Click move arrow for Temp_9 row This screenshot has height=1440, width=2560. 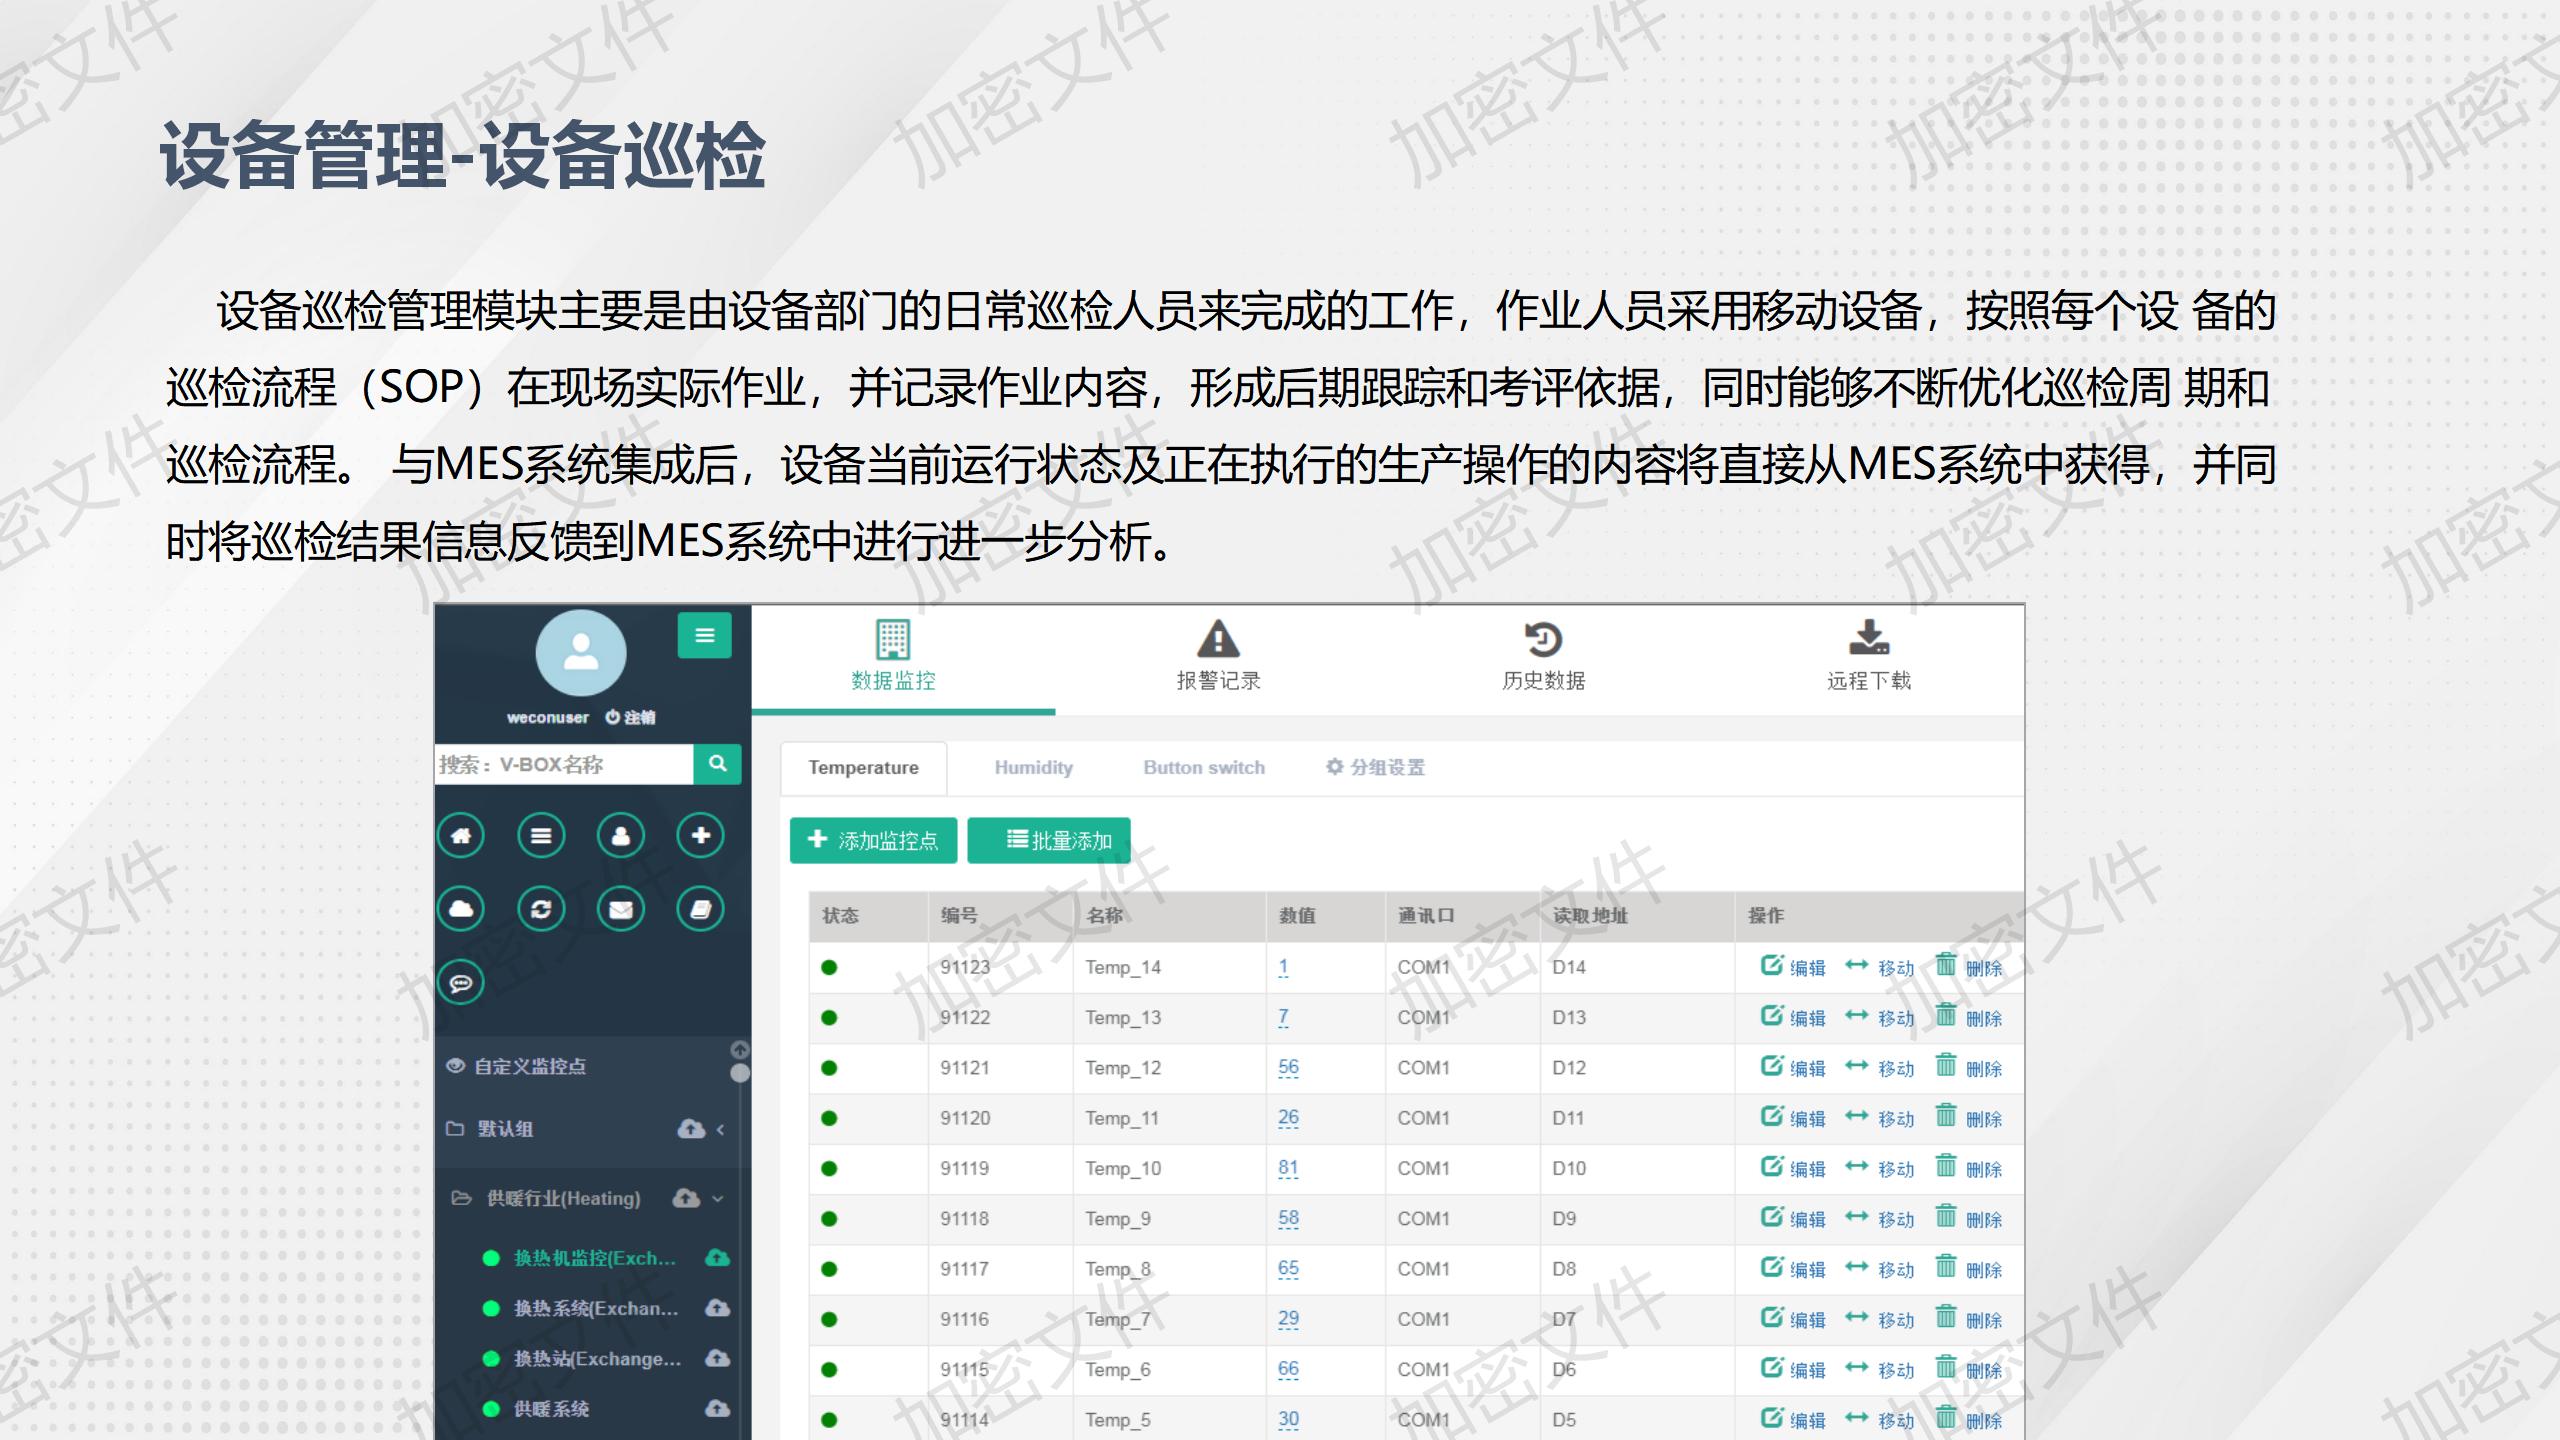point(1856,1216)
